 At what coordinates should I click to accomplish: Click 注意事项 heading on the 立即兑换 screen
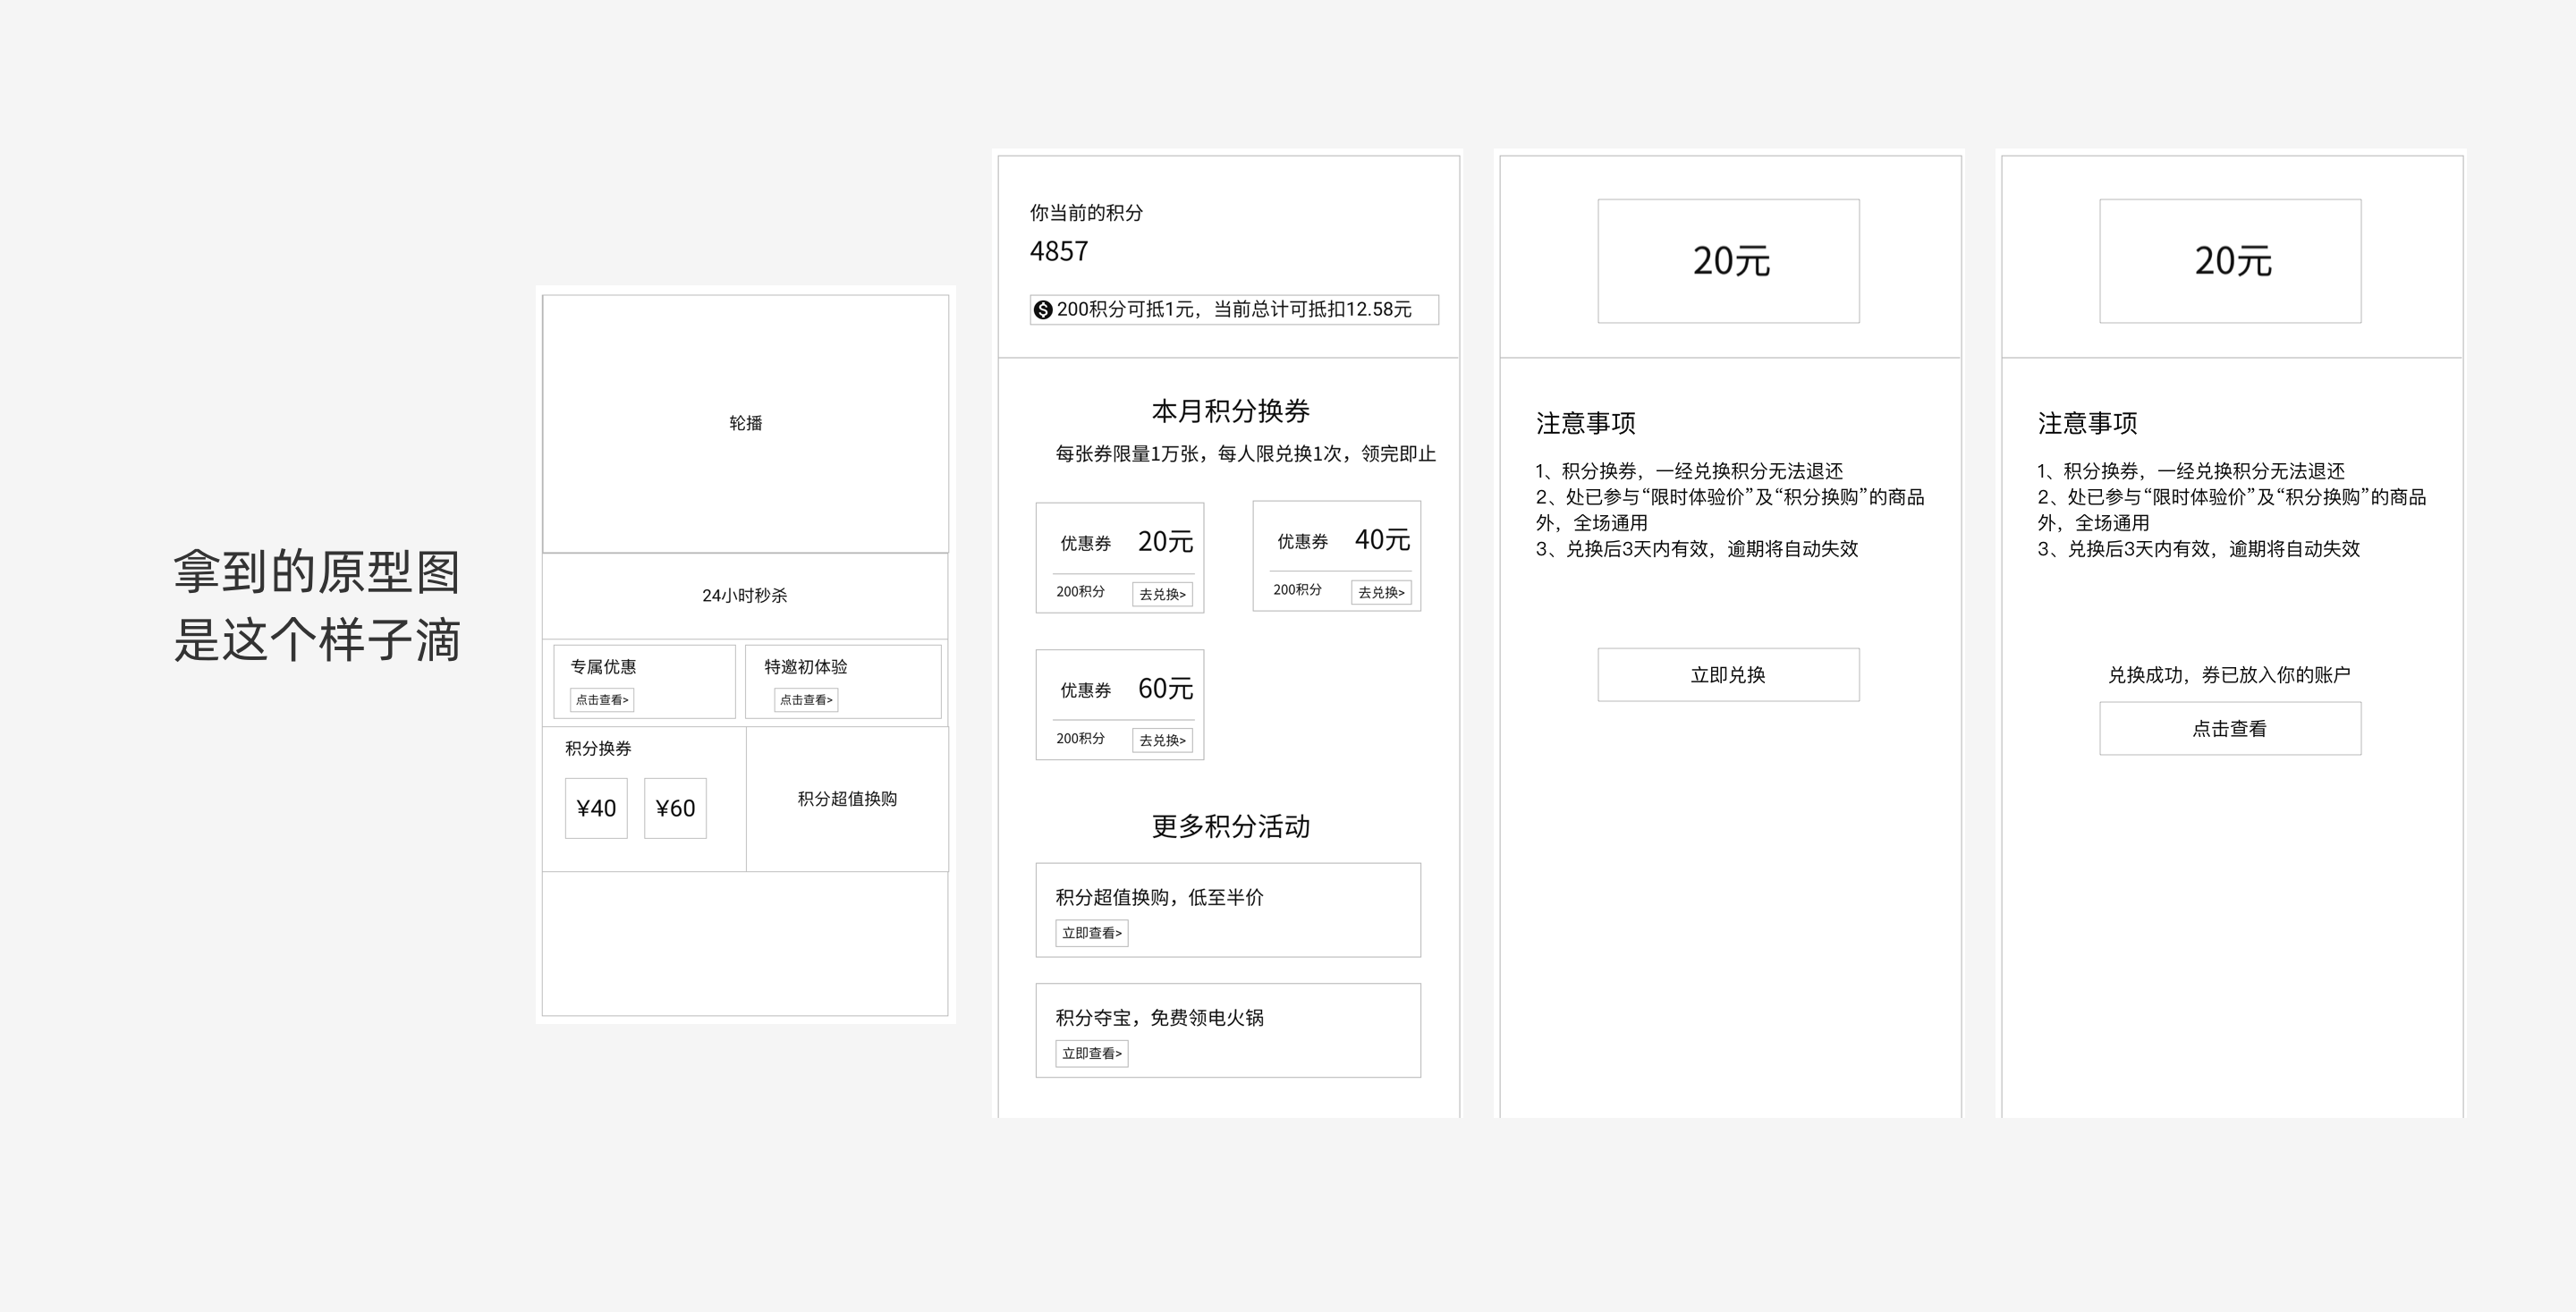[1586, 424]
